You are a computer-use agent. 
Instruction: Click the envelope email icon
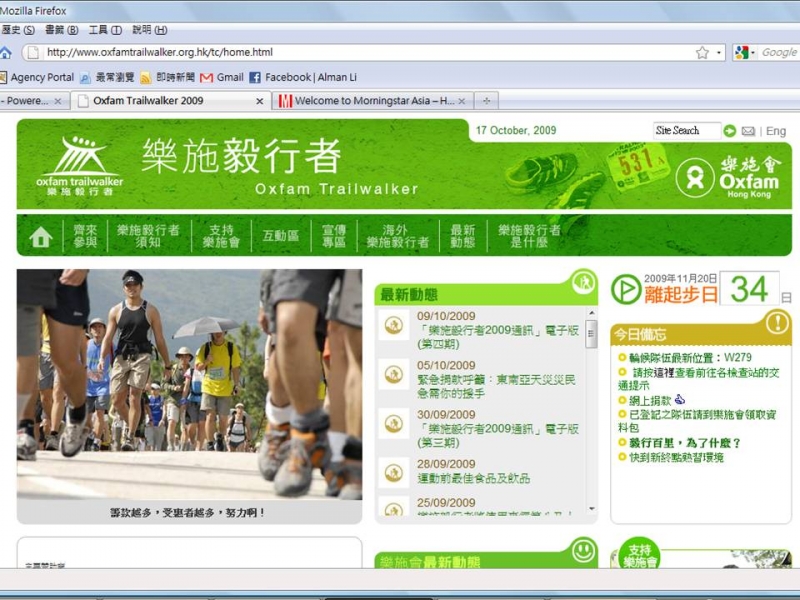[x=748, y=131]
